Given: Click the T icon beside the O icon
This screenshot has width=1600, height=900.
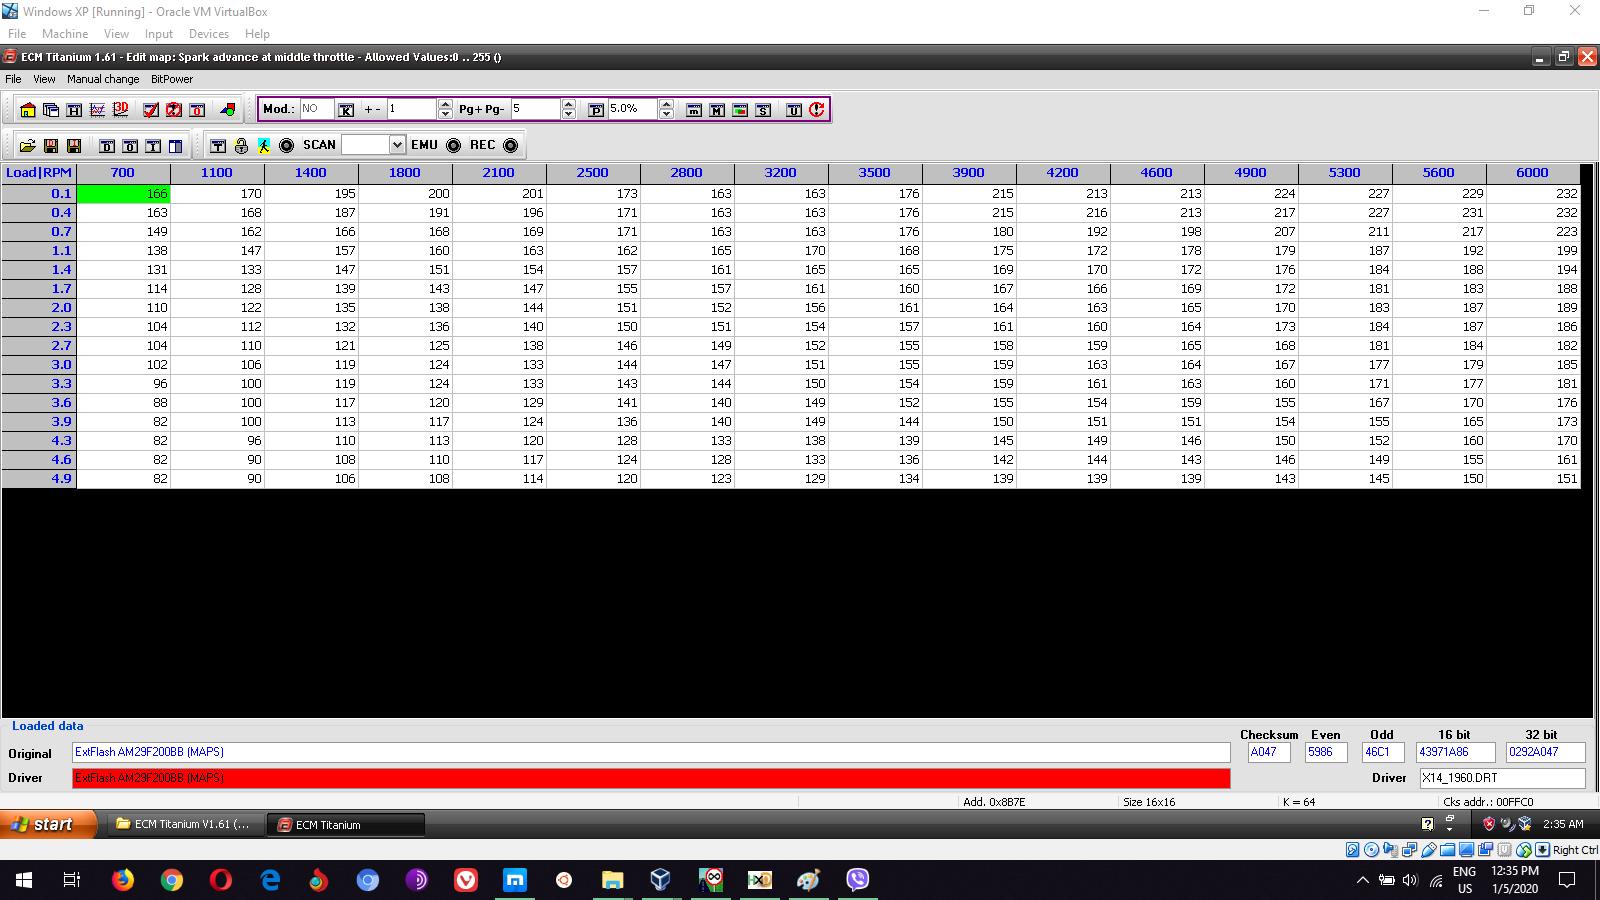Looking at the screenshot, I should point(153,146).
